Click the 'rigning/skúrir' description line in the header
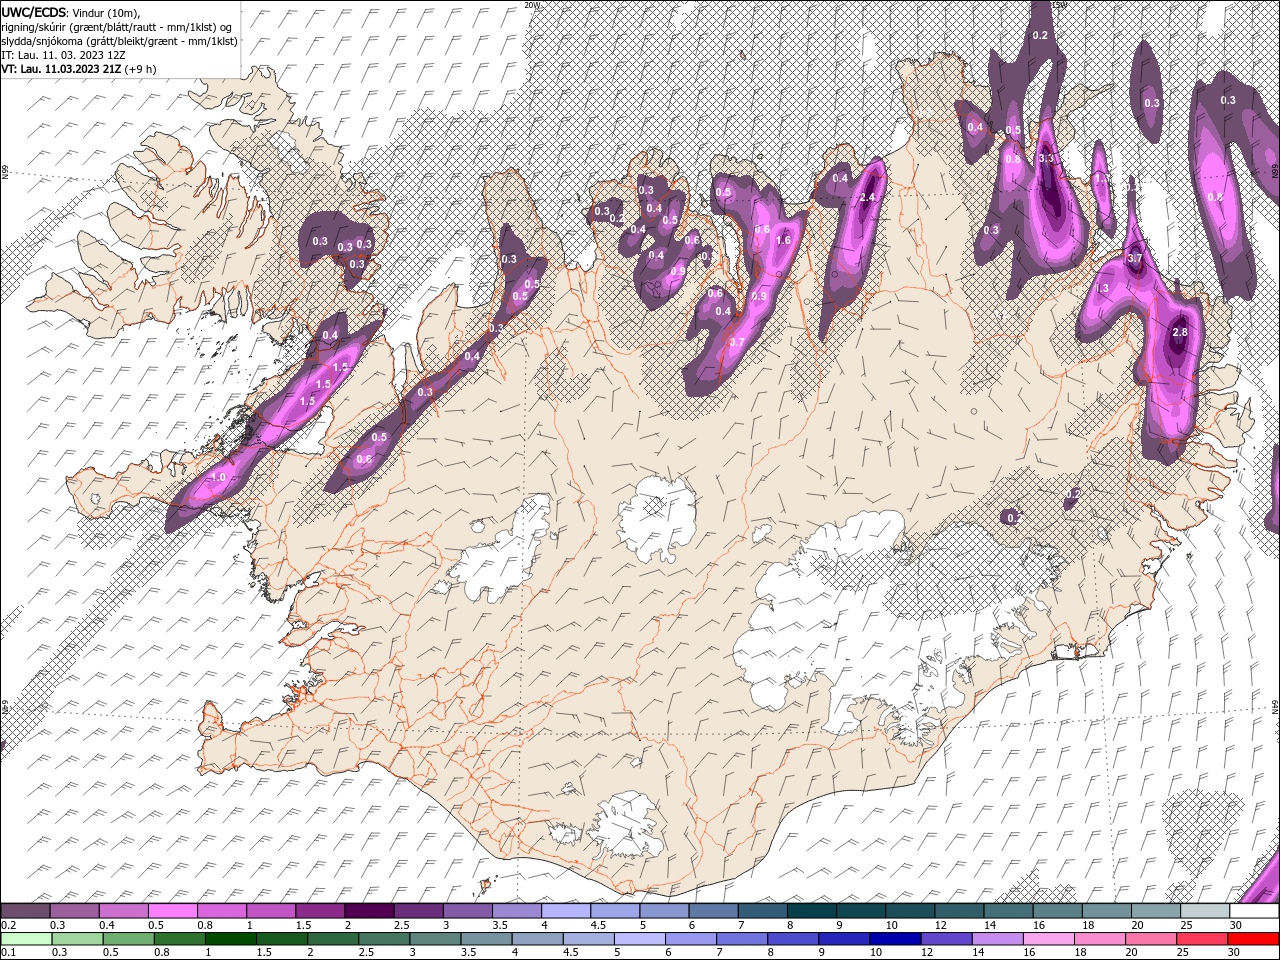1280x960 pixels. coord(117,27)
